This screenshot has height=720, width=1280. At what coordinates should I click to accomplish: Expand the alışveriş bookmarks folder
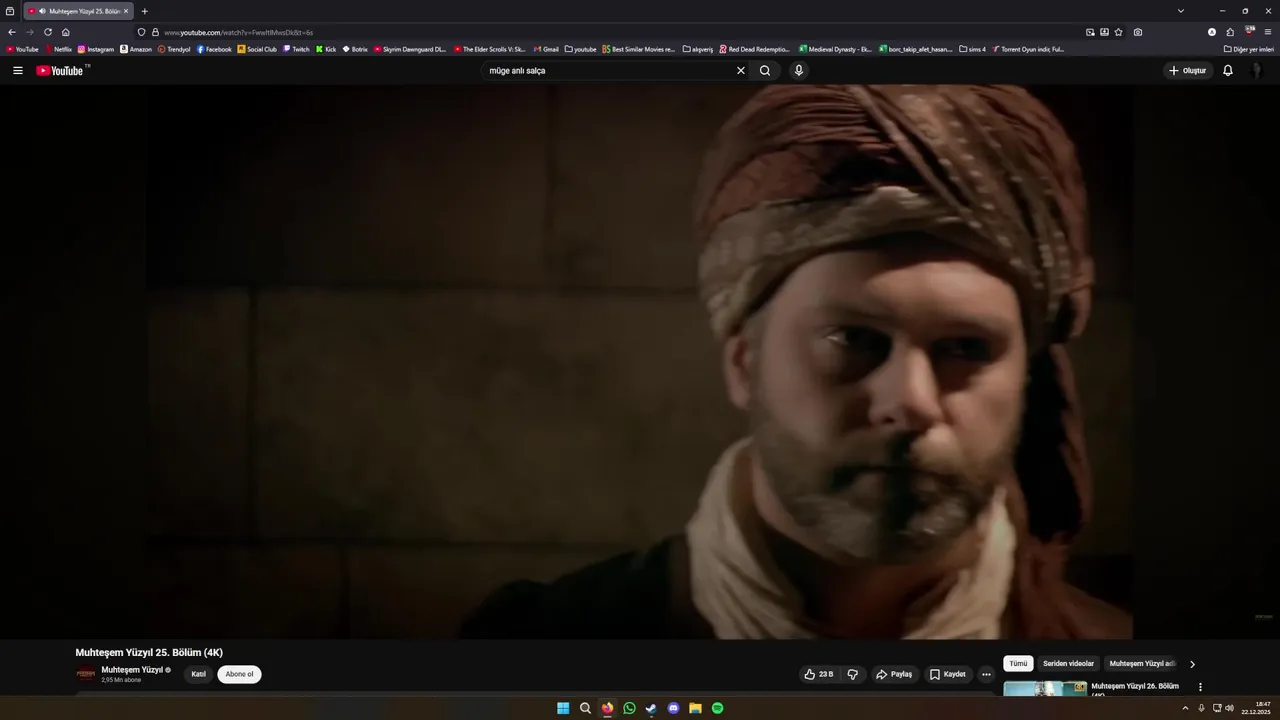[x=698, y=49]
